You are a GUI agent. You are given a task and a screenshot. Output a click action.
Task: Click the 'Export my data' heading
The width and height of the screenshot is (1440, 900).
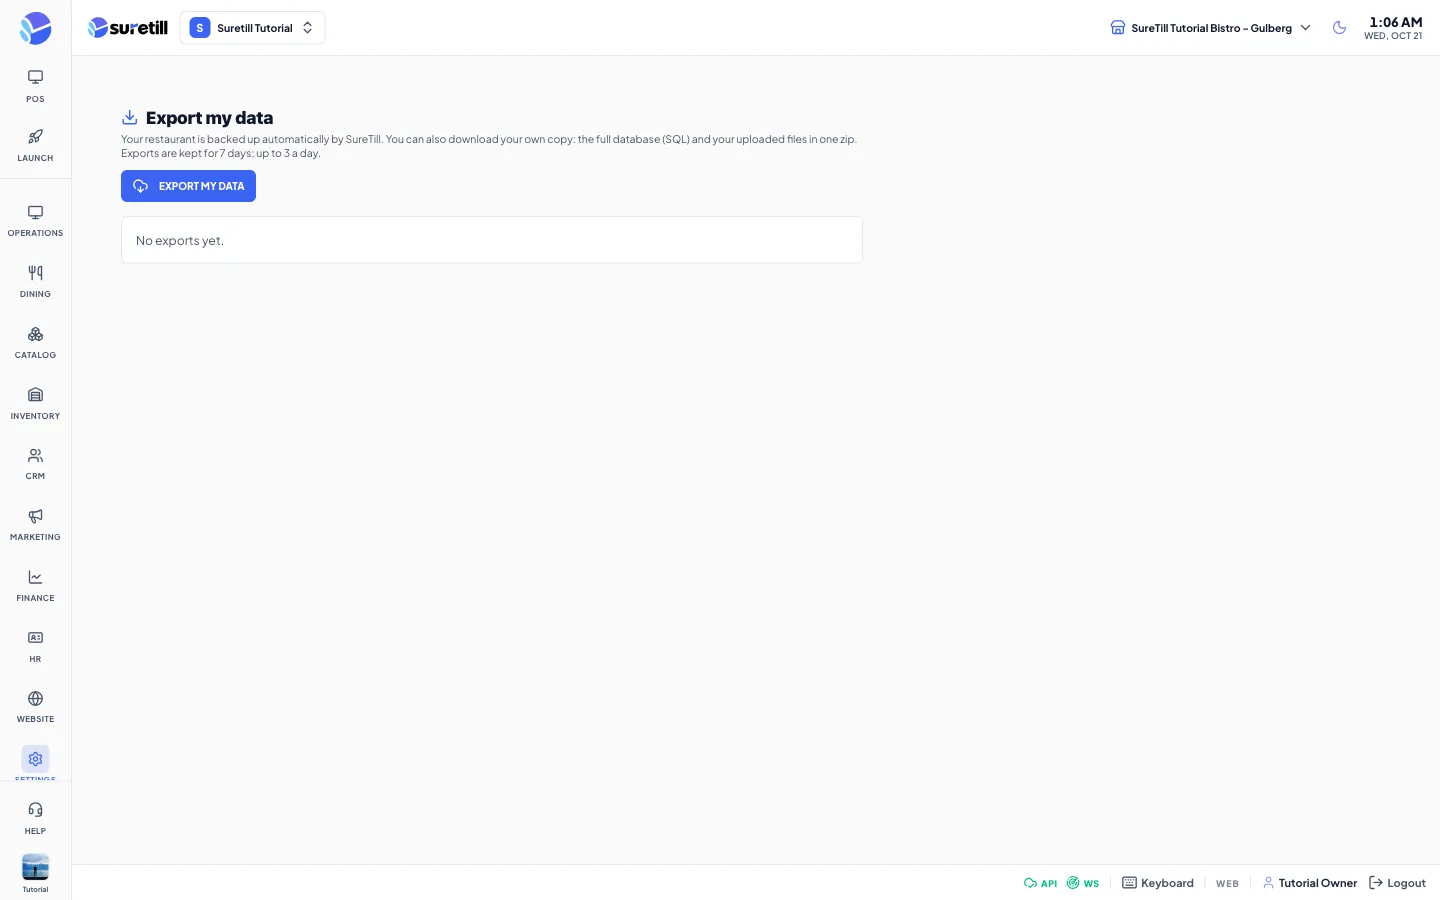(x=209, y=118)
